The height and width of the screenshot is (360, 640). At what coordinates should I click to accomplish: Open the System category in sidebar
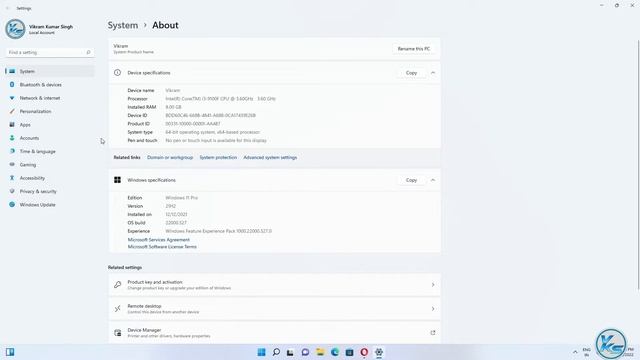[x=50, y=71]
